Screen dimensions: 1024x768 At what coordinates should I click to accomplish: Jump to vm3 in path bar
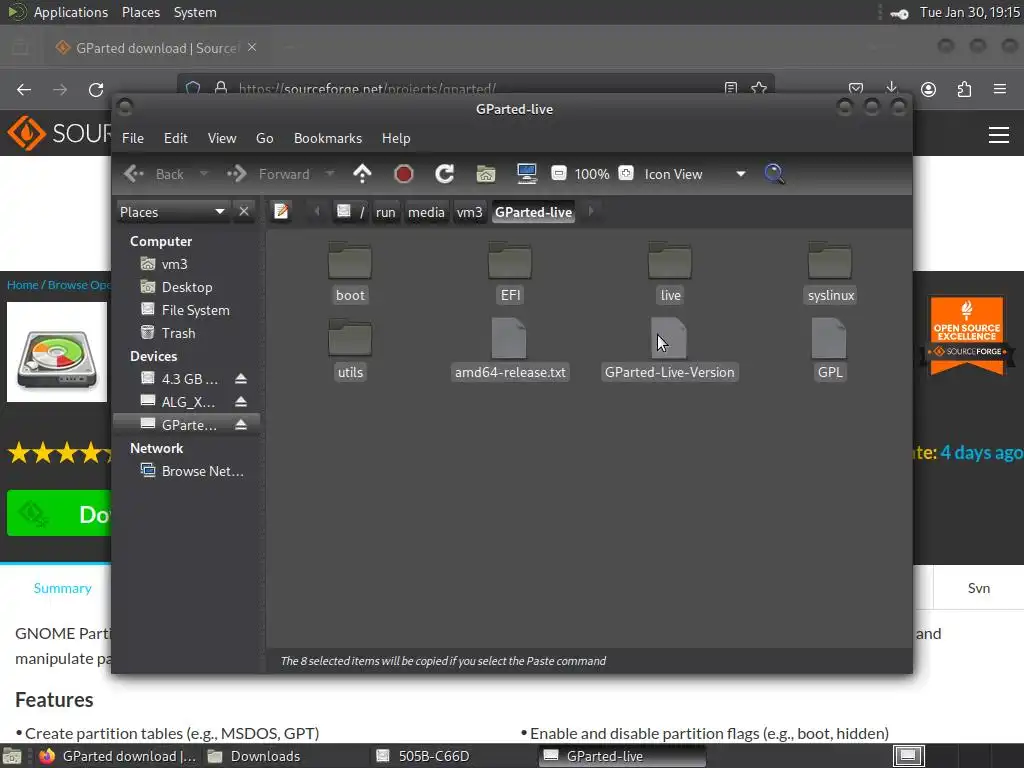click(469, 212)
